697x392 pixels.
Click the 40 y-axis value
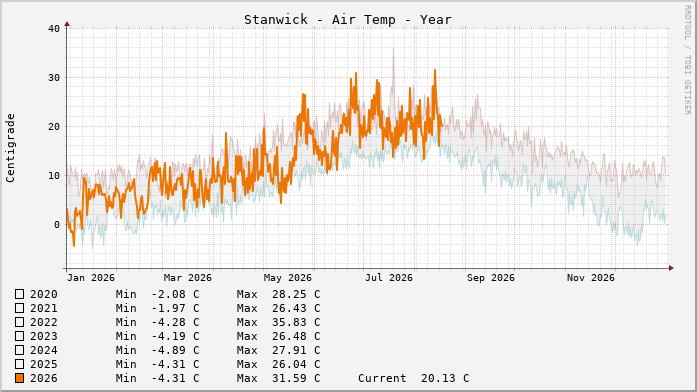(x=54, y=29)
